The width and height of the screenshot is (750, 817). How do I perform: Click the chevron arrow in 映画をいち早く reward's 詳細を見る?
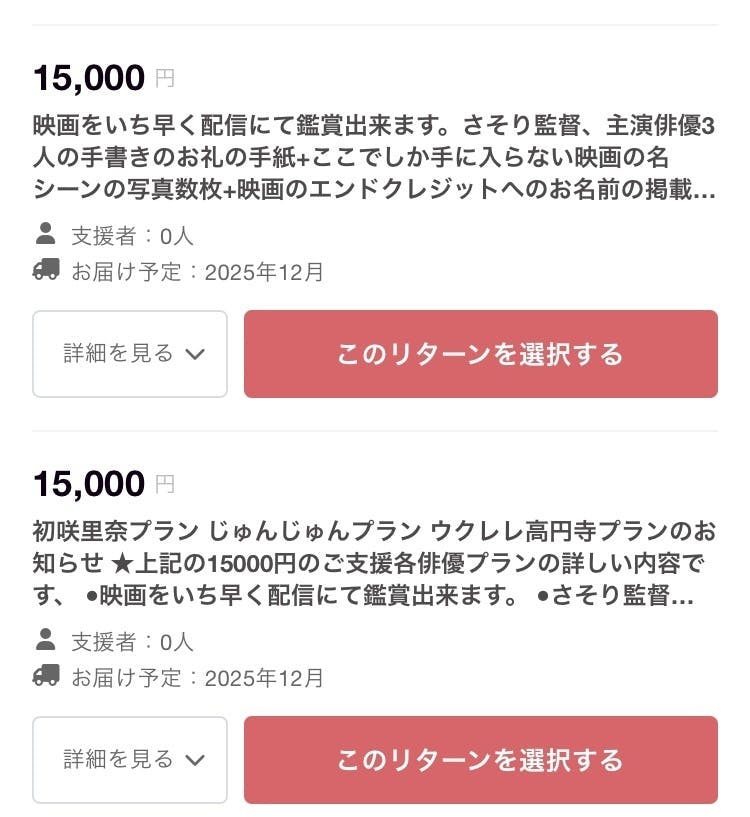195,354
